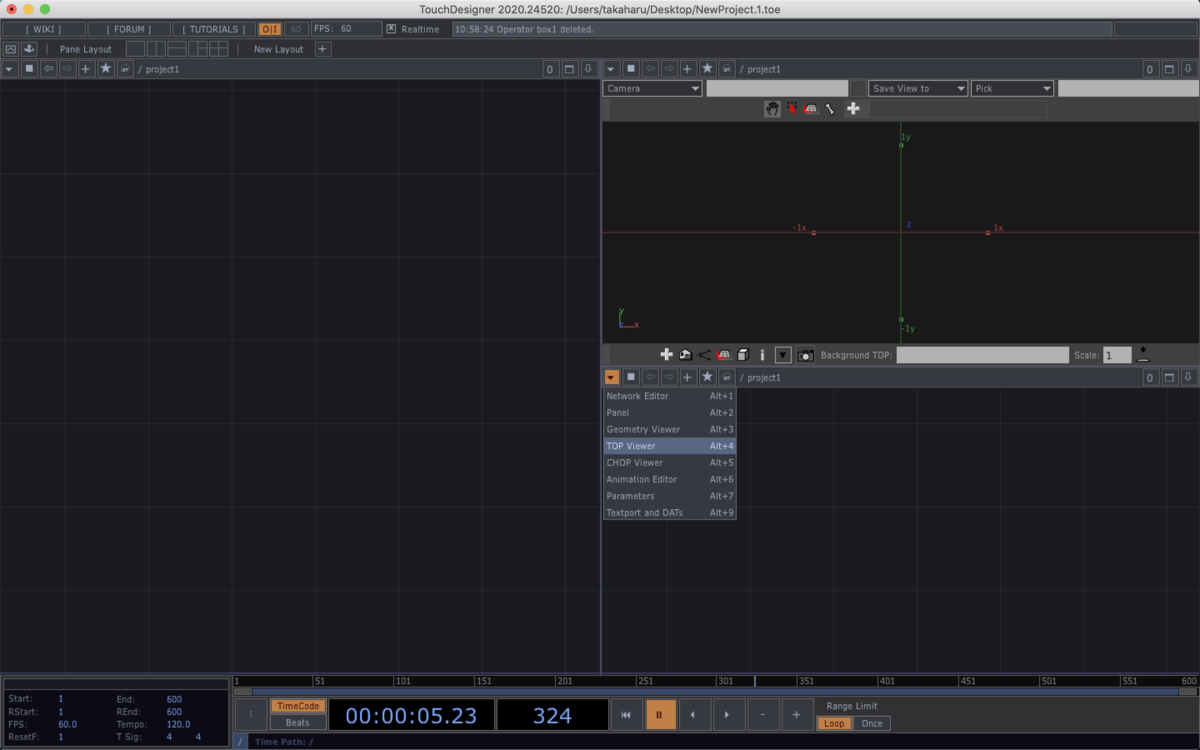
Task: Open the WIKI link
Action: click(x=42, y=29)
